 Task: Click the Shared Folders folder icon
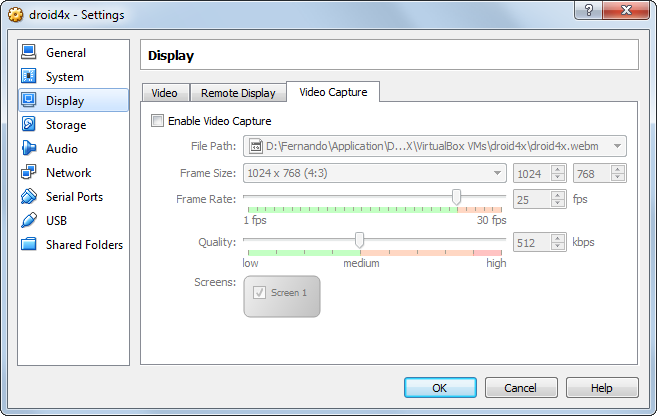[29, 244]
